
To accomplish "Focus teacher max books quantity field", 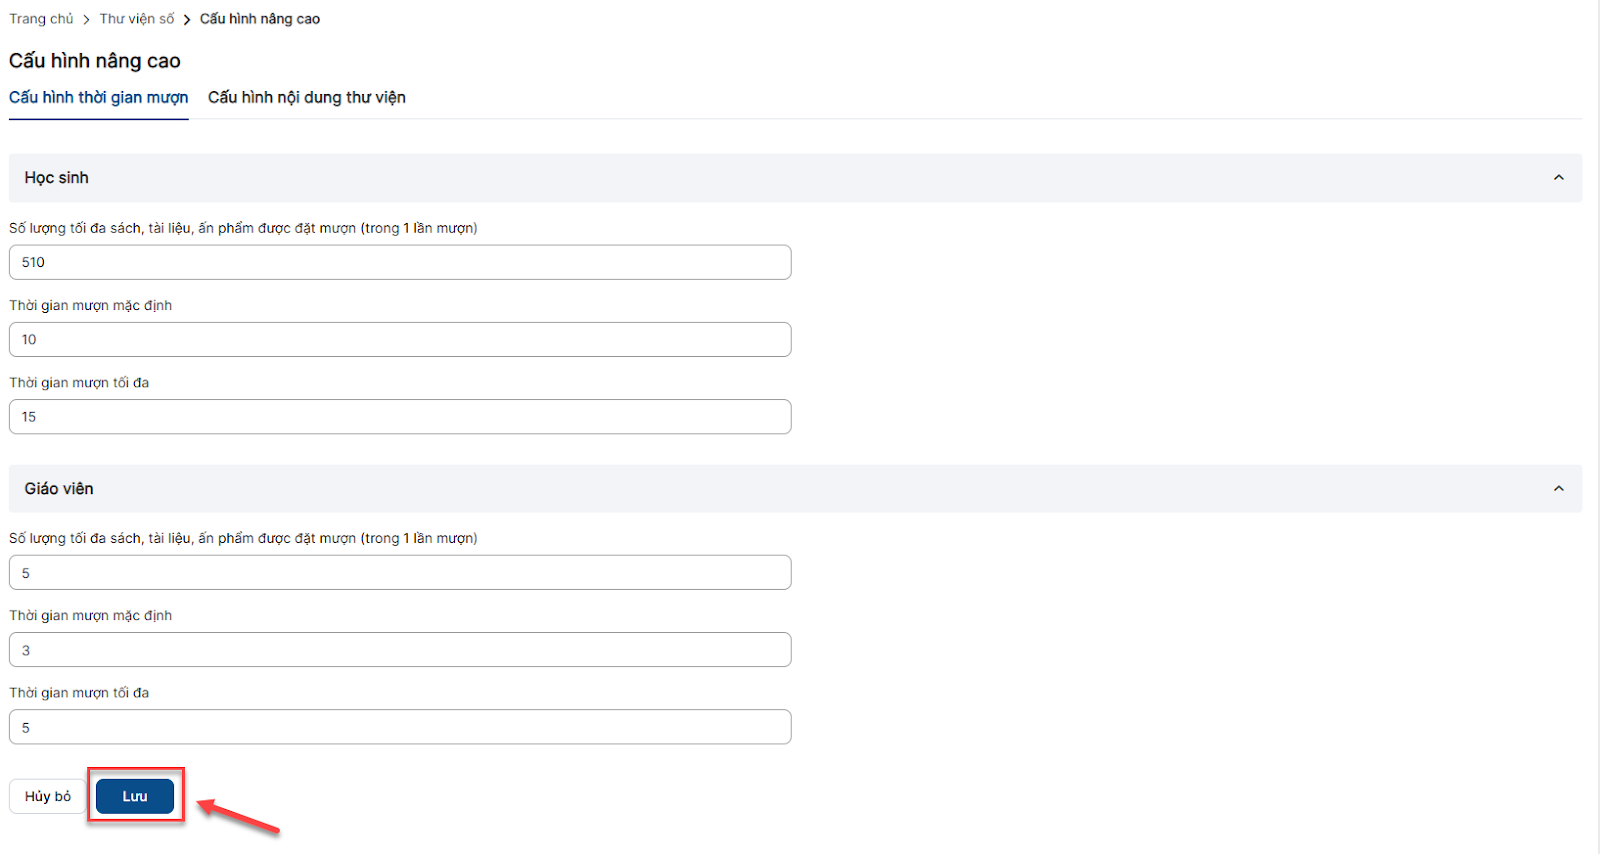I will click(x=400, y=573).
